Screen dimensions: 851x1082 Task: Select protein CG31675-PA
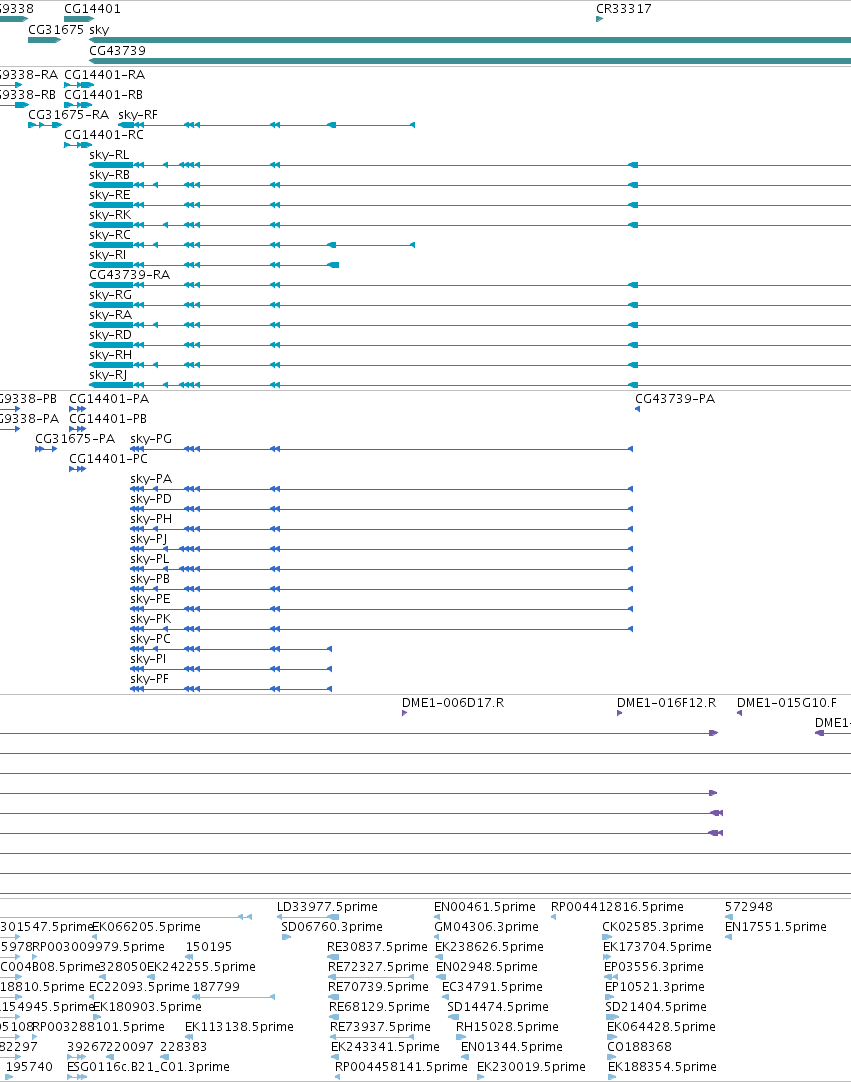click(46, 449)
